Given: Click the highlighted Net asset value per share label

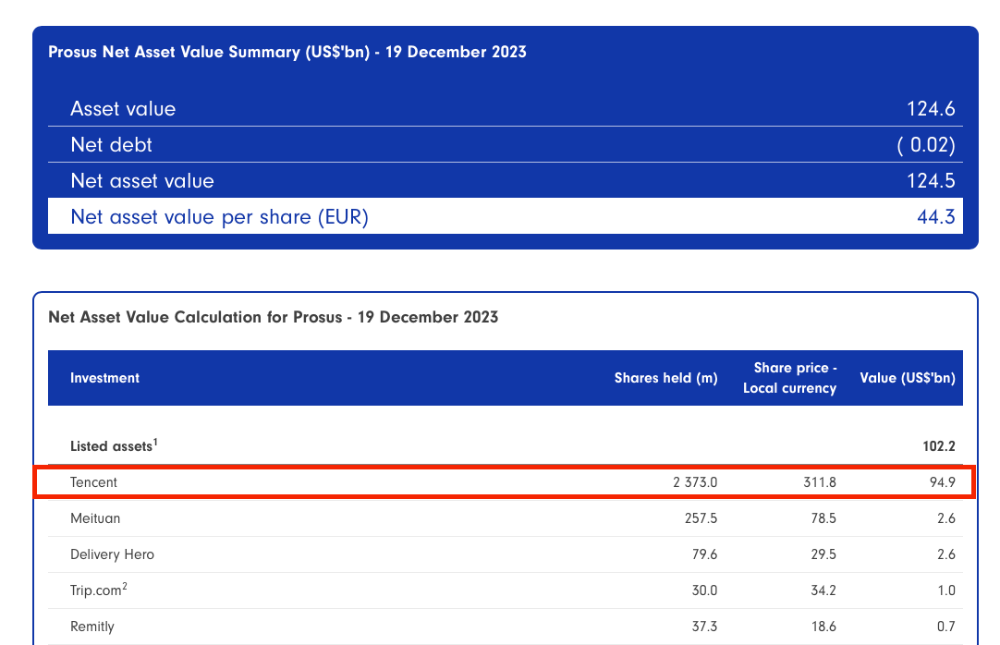Looking at the screenshot, I should coord(219,217).
